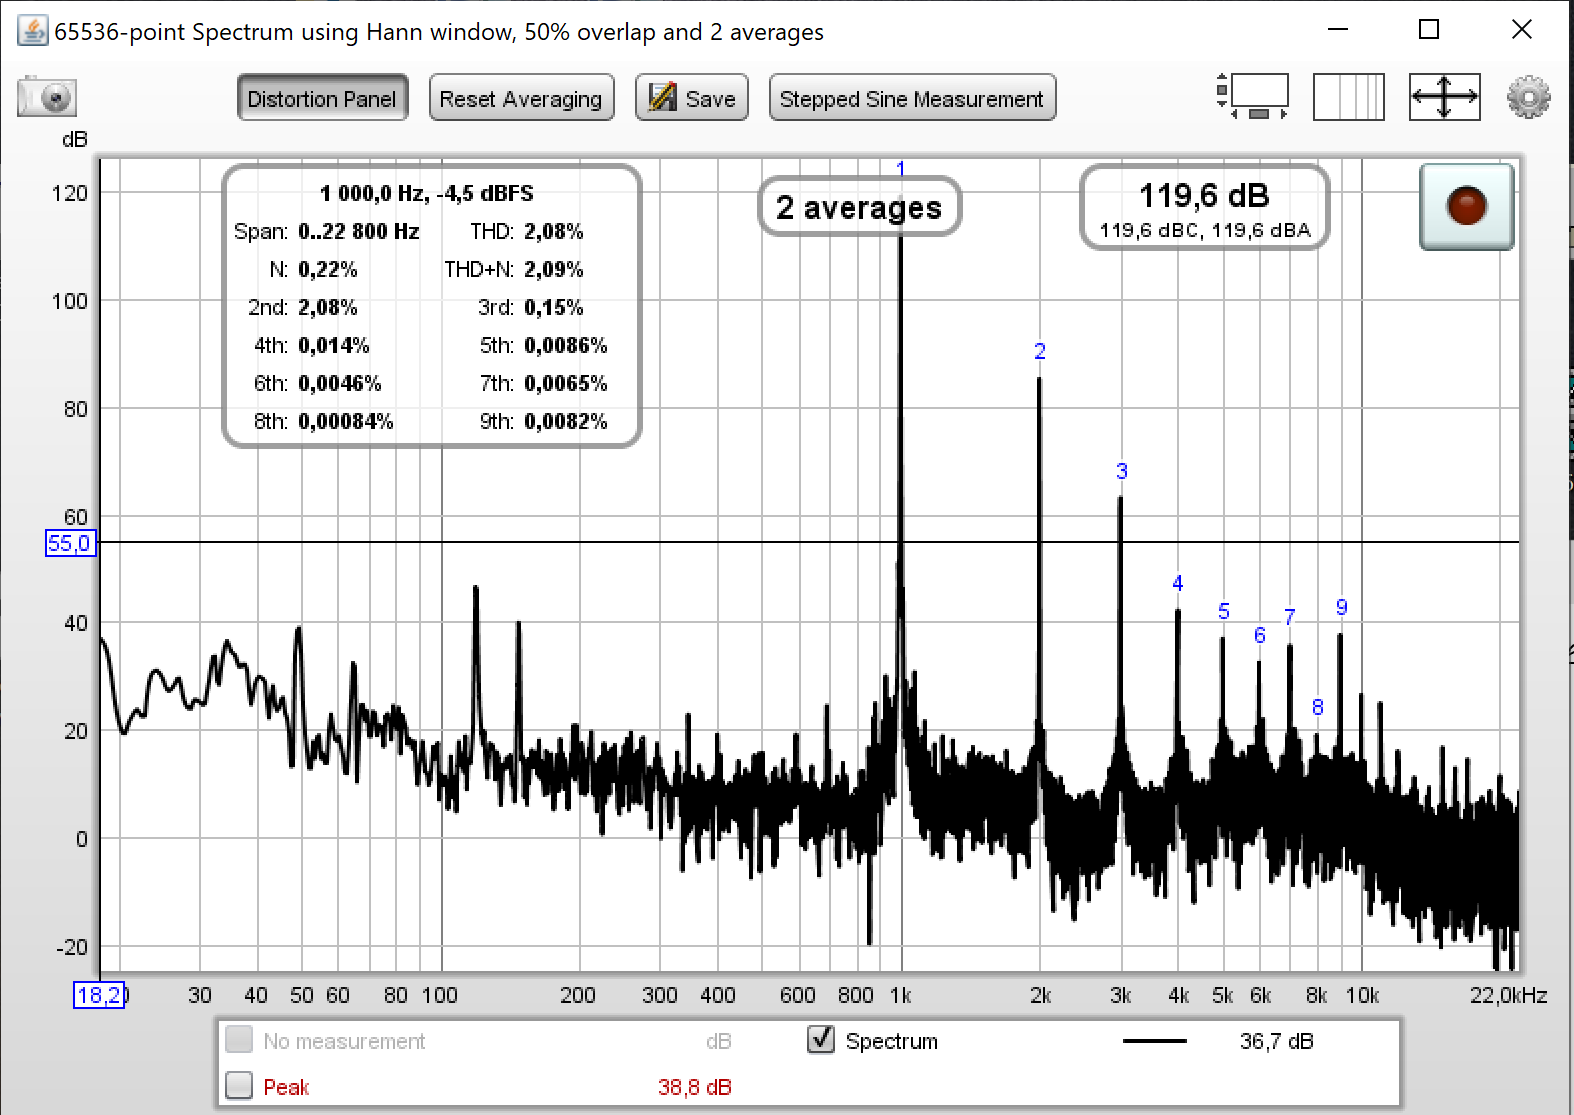Save the spectrum measurement
Screen dimensions: 1574x1115
tap(691, 98)
